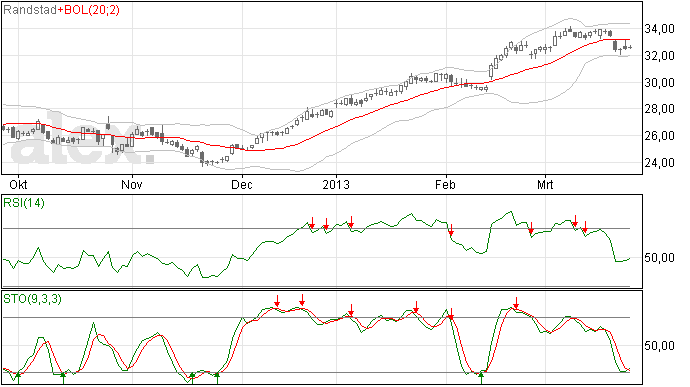Click the 32,00 price axis label
This screenshot has width=690, height=387.
(659, 56)
